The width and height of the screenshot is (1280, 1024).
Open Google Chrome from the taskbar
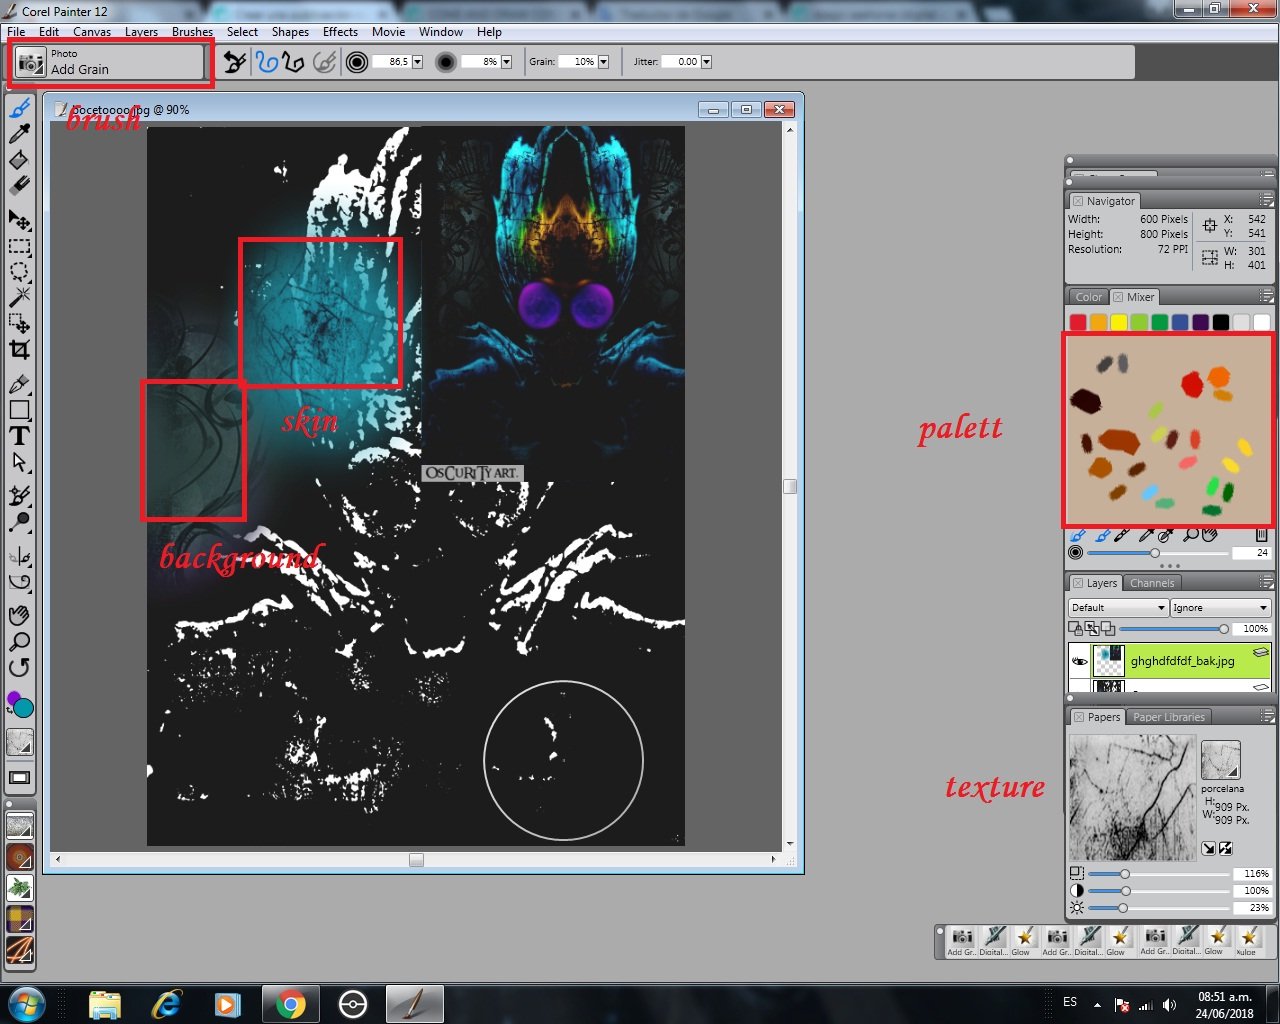(x=291, y=1003)
